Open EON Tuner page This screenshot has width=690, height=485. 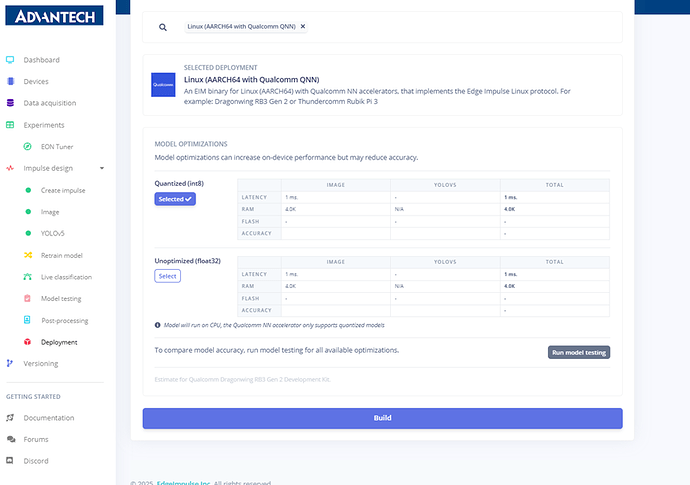[57, 147]
